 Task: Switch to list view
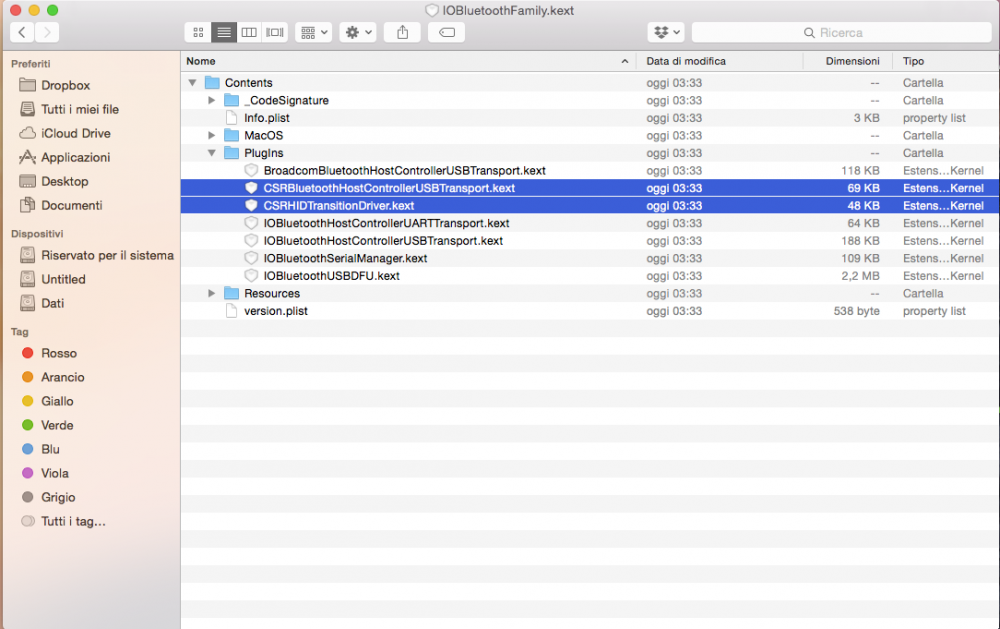[x=224, y=32]
